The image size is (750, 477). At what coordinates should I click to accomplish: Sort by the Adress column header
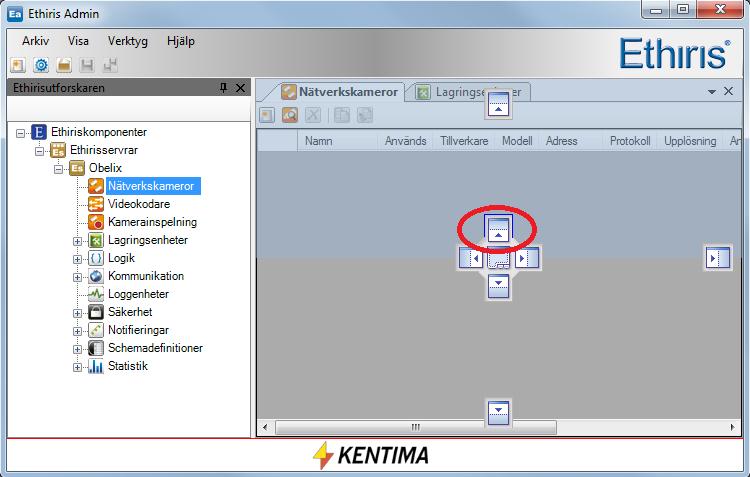coord(571,141)
